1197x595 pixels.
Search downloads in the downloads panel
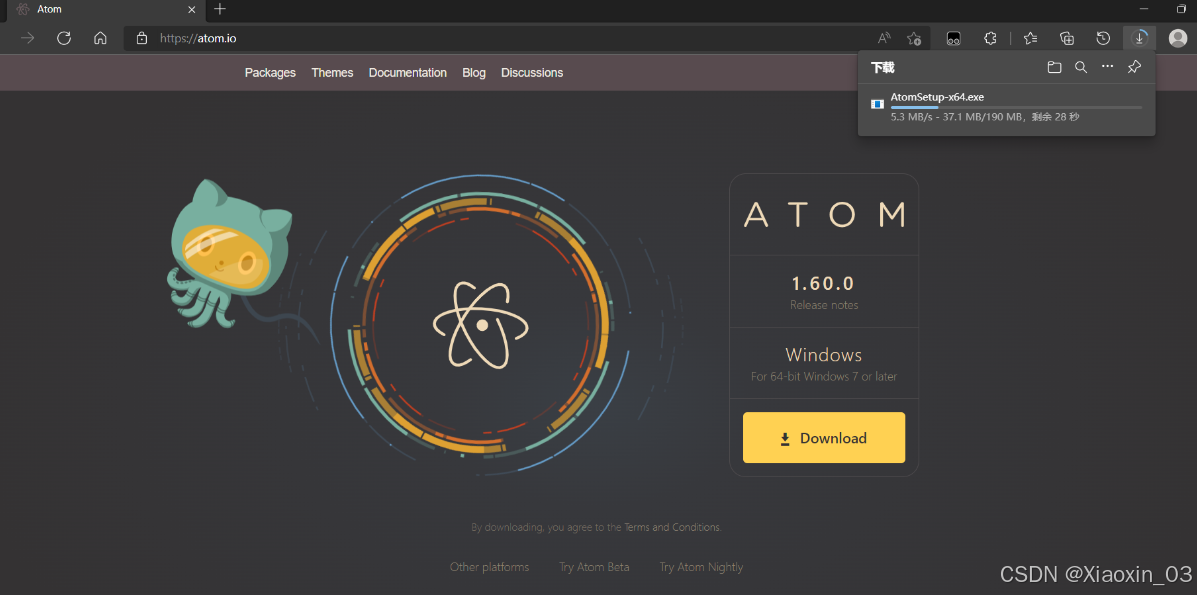coord(1081,67)
